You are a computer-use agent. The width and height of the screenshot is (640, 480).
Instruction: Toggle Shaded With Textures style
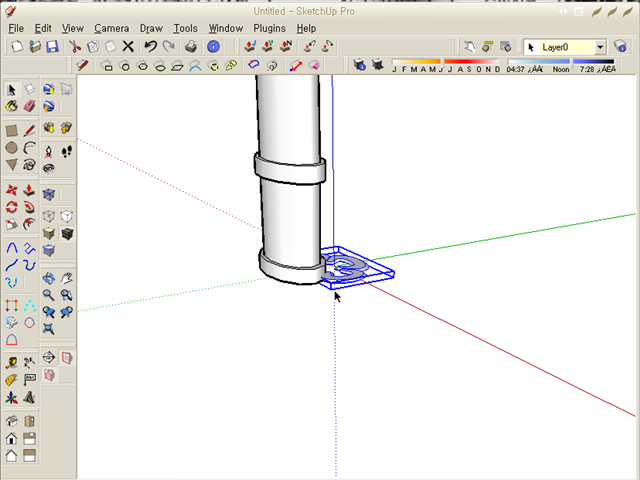pyautogui.click(x=67, y=233)
